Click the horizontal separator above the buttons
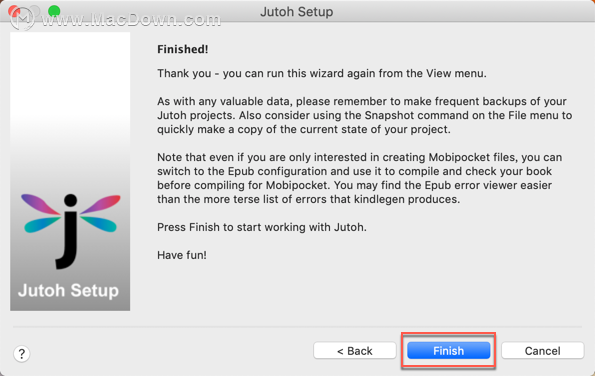 297,326
